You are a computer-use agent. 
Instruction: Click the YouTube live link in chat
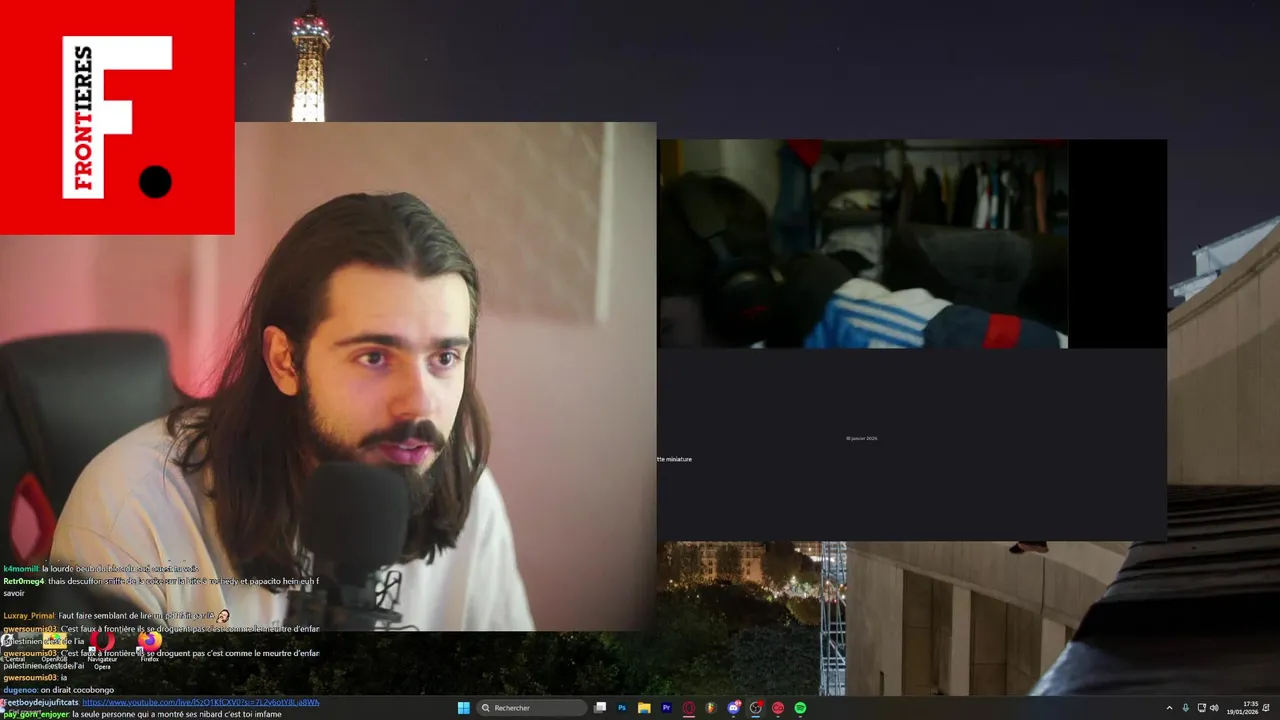click(x=200, y=702)
